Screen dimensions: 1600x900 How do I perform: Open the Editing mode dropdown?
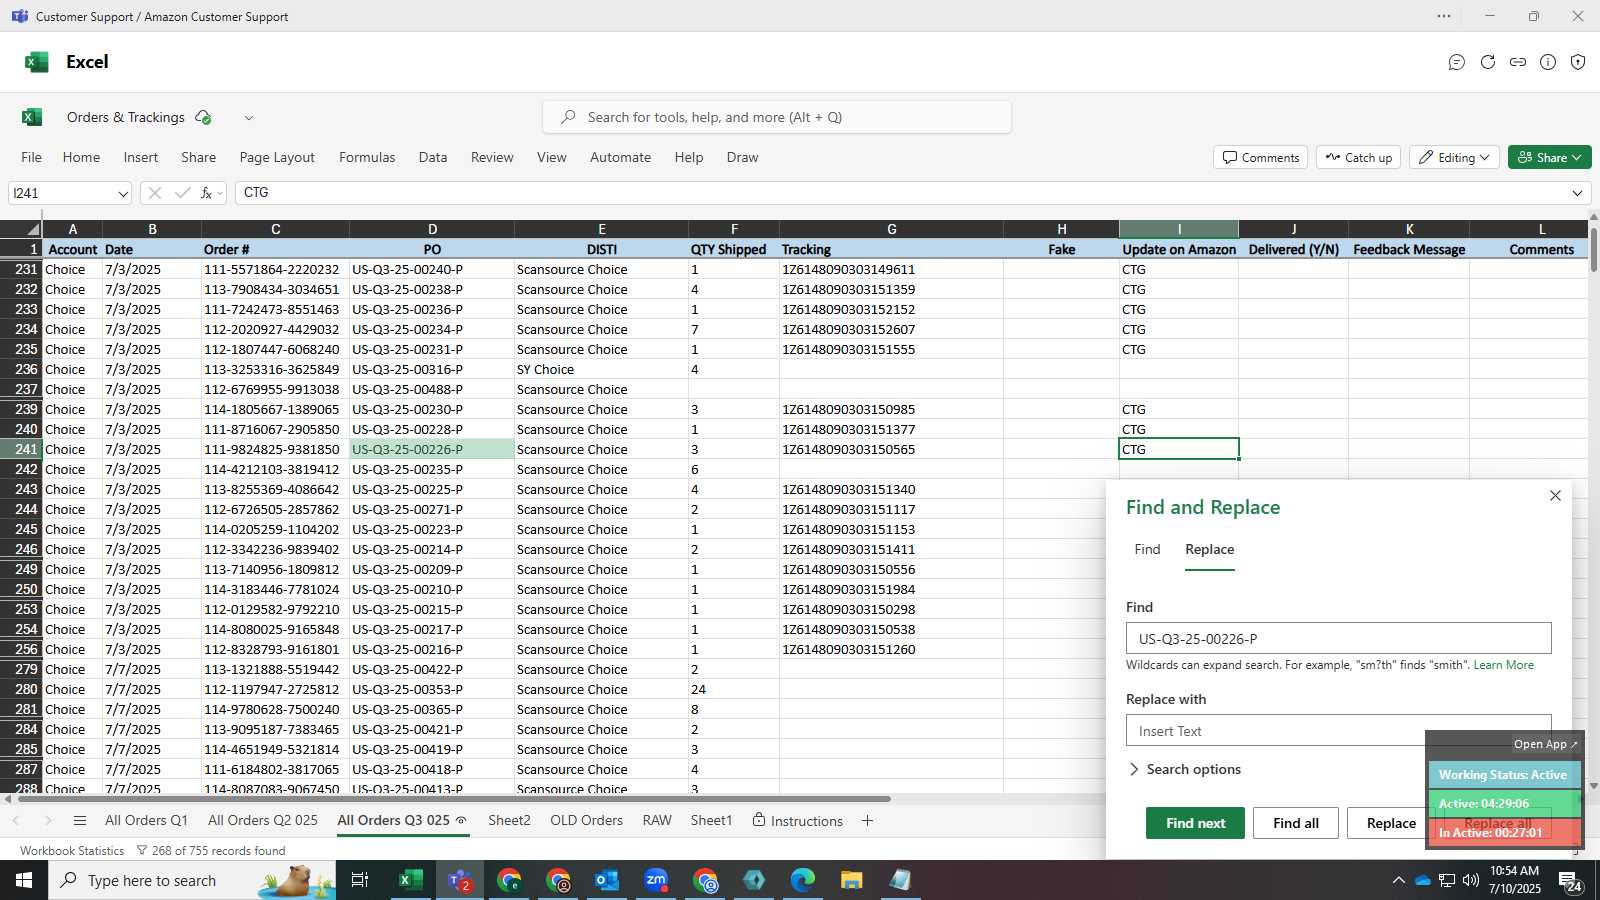coord(1453,157)
